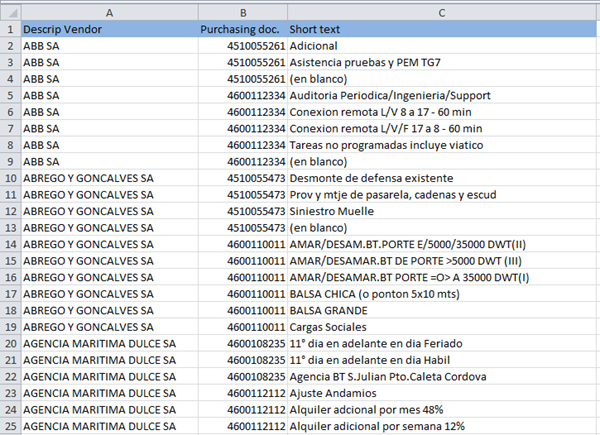Image resolution: width=600 pixels, height=435 pixels.
Task: Select row 10 header
Action: tap(10, 178)
